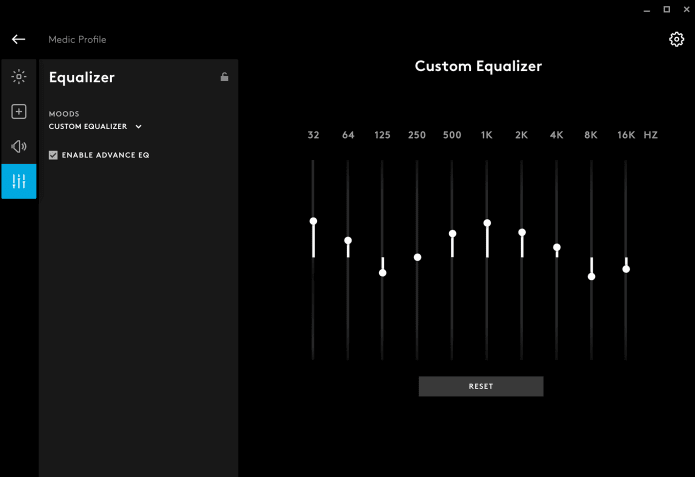Select the equalizer sliders sidebar icon
Screen dimensions: 695x477
click(18, 181)
